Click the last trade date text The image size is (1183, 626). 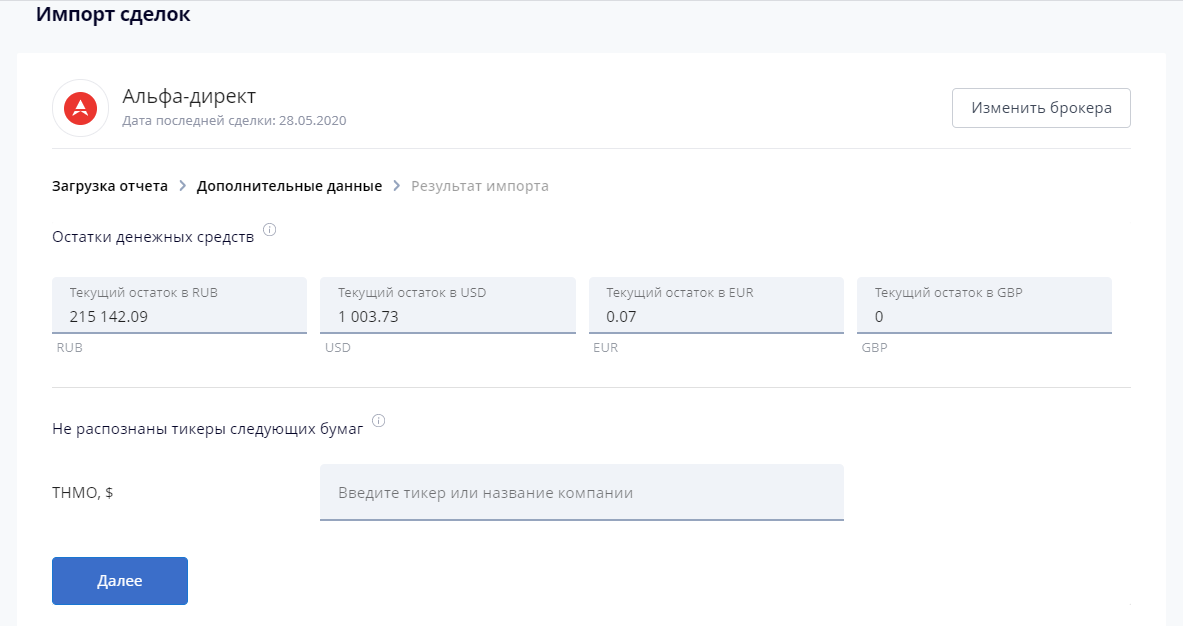[234, 121]
